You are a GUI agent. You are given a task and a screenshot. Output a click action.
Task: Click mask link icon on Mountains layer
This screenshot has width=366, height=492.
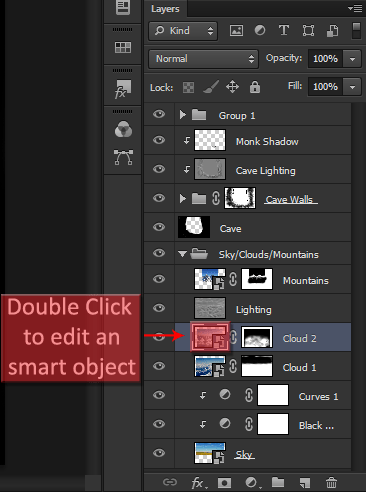pos(233,279)
